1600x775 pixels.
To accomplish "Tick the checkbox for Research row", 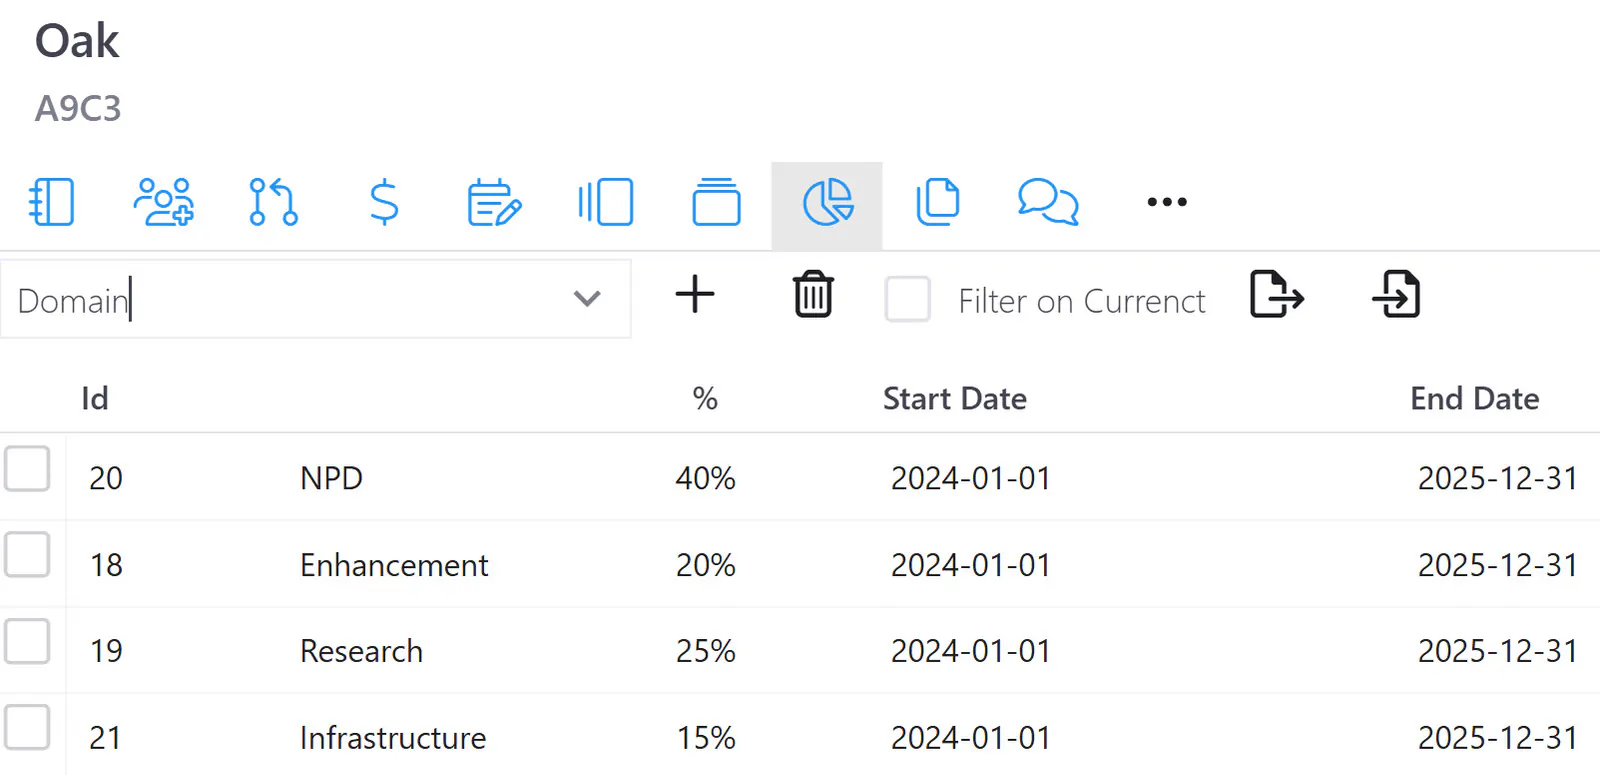I will (x=27, y=641).
